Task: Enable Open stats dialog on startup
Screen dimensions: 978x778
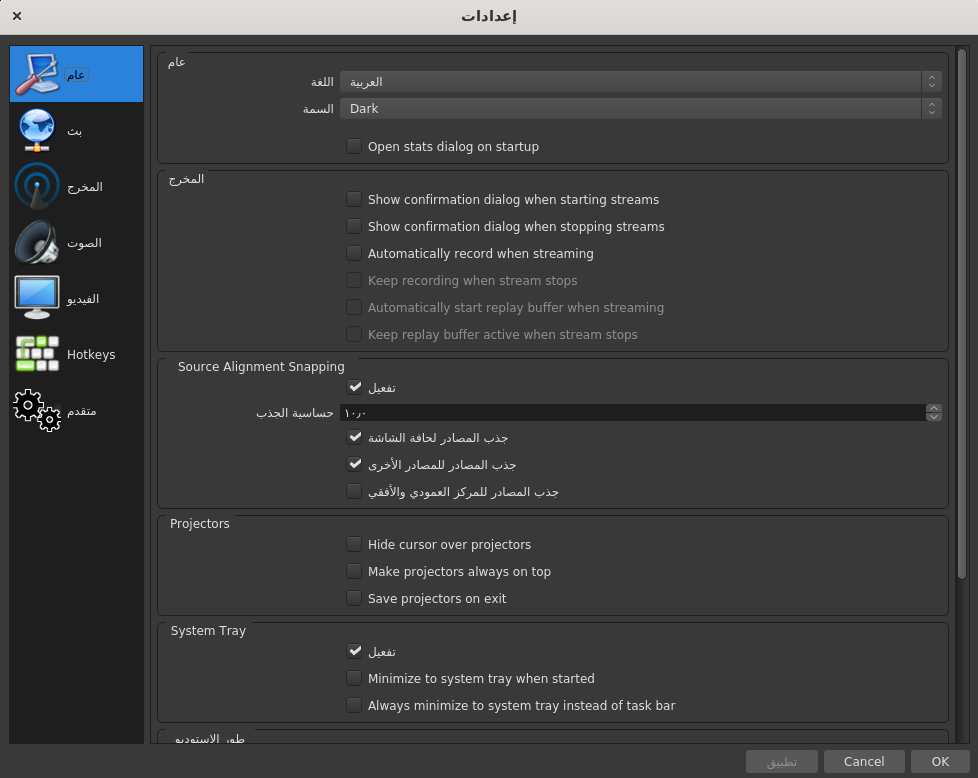Action: [354, 146]
